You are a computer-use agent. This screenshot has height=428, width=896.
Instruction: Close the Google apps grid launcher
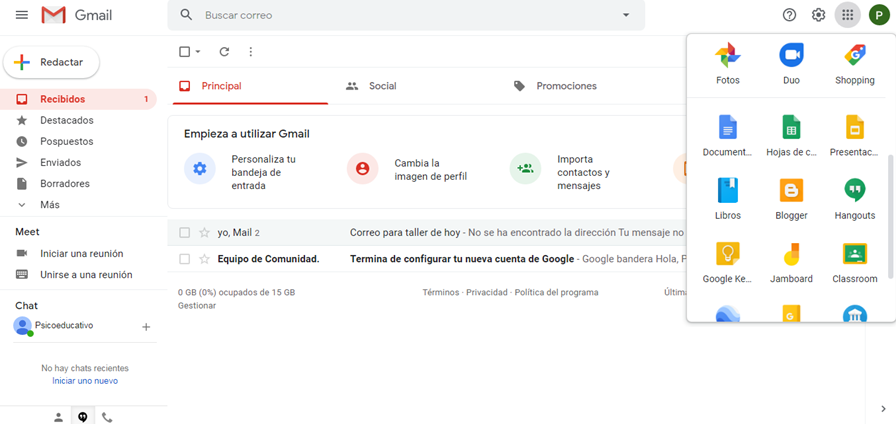pos(847,15)
